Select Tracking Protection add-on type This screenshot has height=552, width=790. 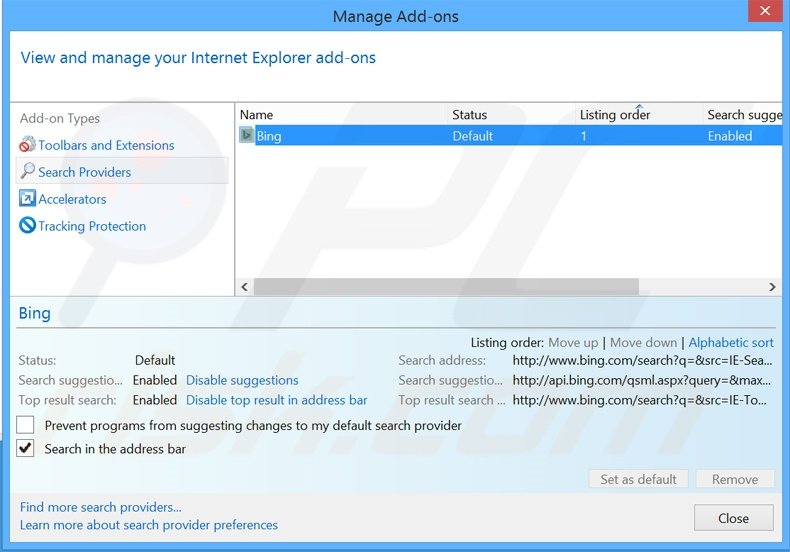tap(92, 226)
